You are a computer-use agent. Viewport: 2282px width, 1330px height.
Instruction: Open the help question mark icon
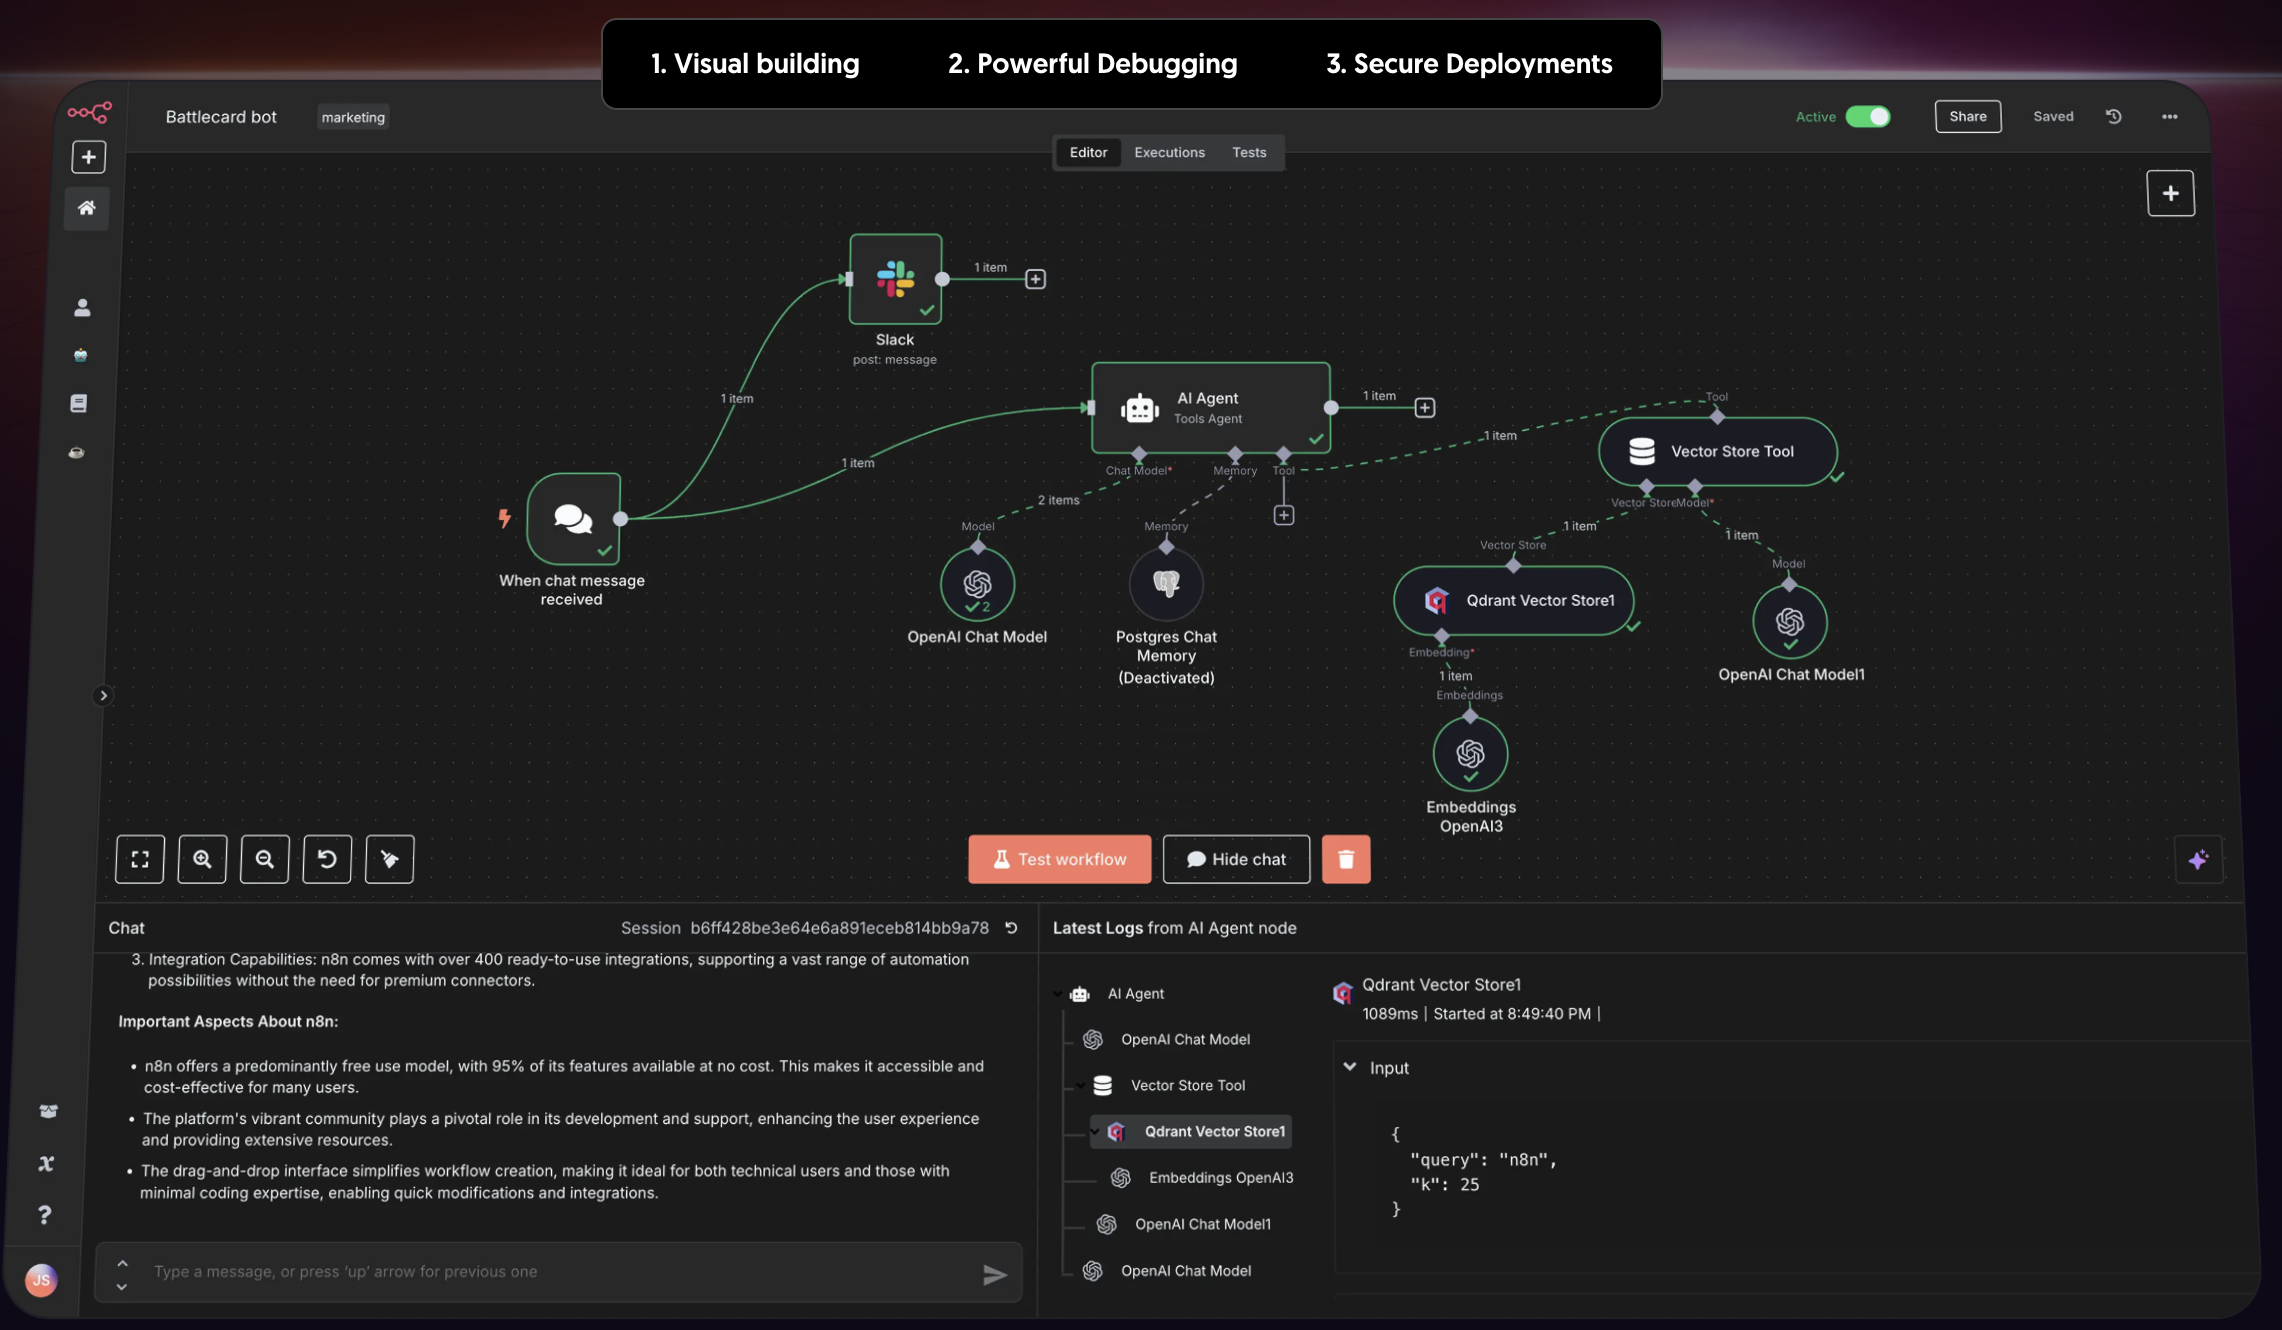point(44,1214)
